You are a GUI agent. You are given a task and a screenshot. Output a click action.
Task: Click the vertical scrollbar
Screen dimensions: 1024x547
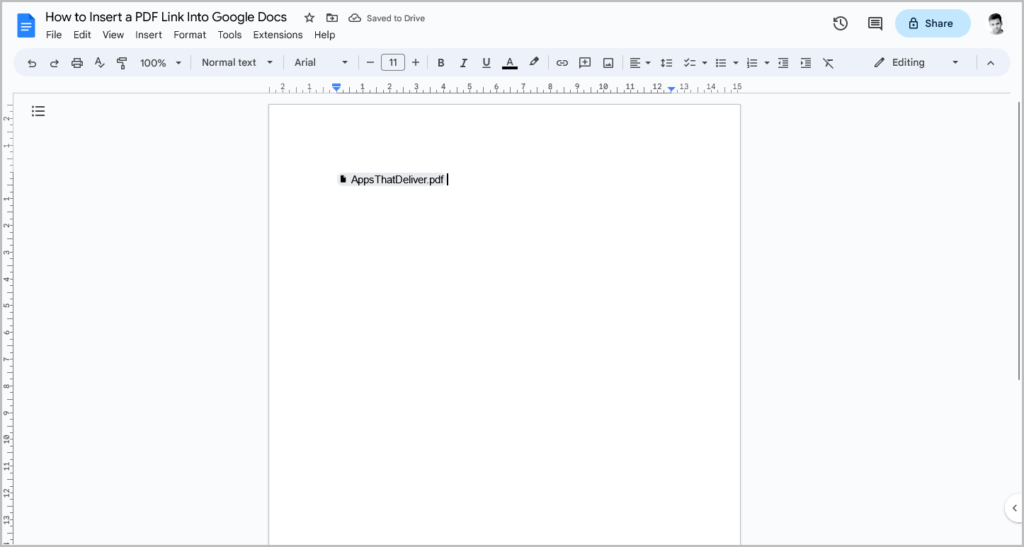[x=1019, y=240]
